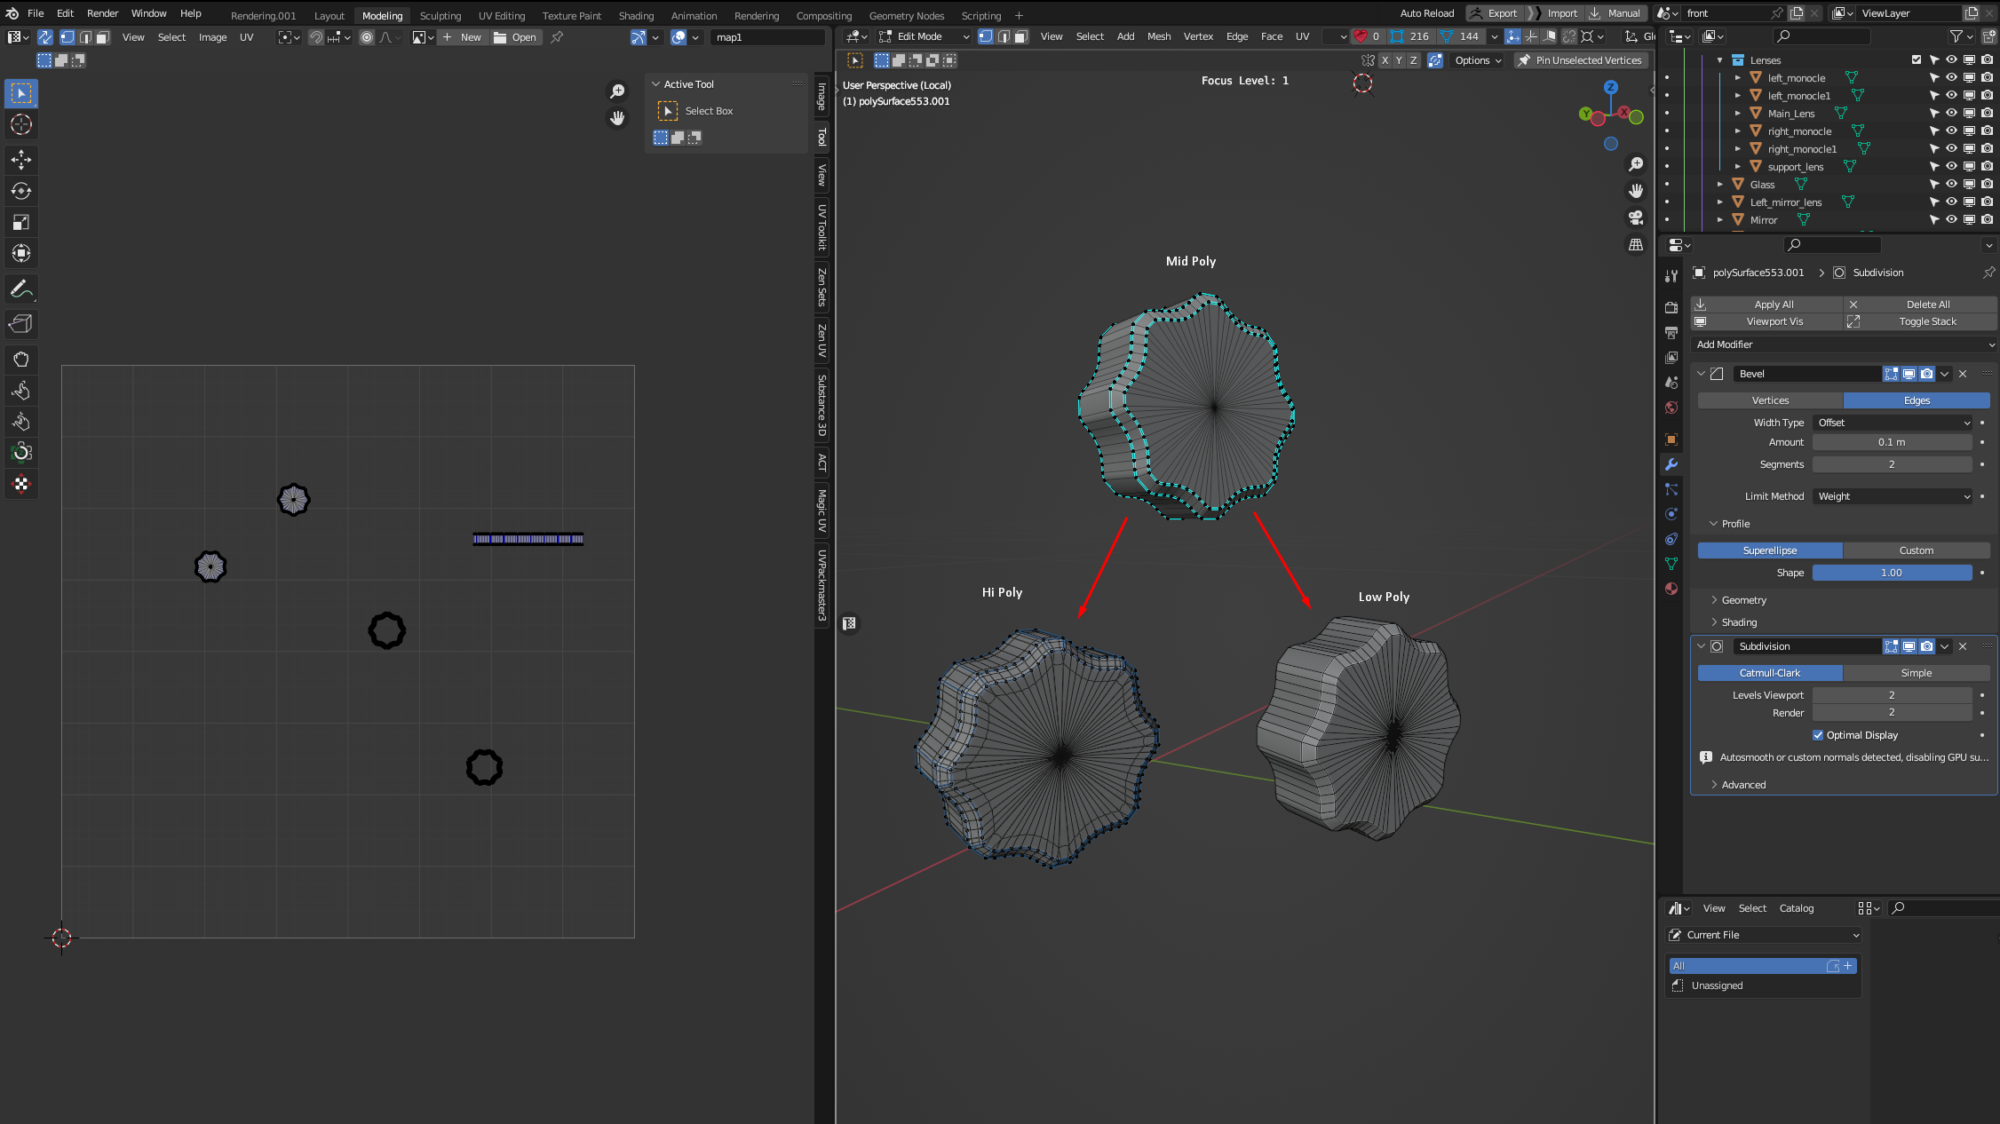
Task: Open the Modifier properties wrench tab
Action: pos(1671,464)
